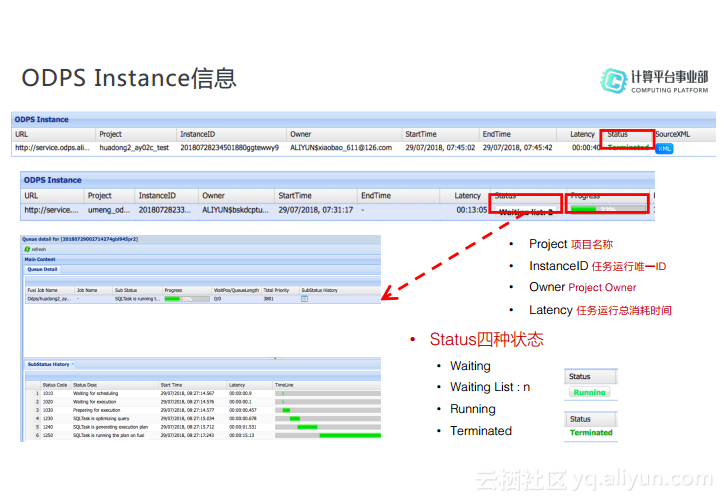Click latency 00:00:15.13 in history table

point(241,435)
